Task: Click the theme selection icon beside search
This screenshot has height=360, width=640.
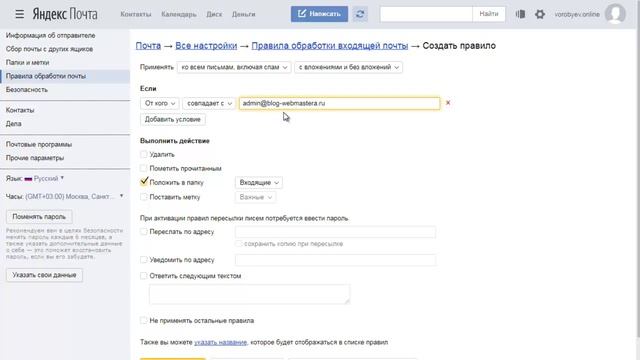Action: coord(520,14)
